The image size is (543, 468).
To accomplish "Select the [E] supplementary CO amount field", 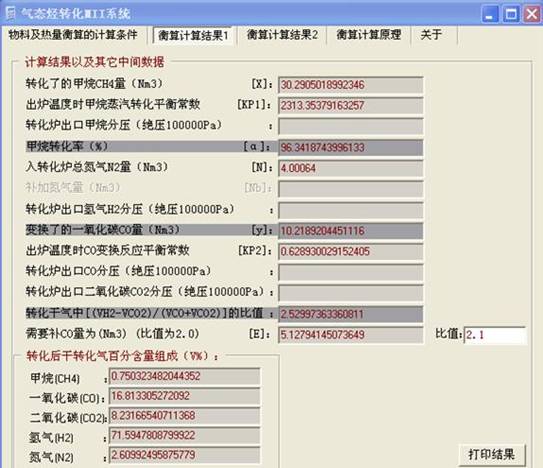I will tap(350, 335).
